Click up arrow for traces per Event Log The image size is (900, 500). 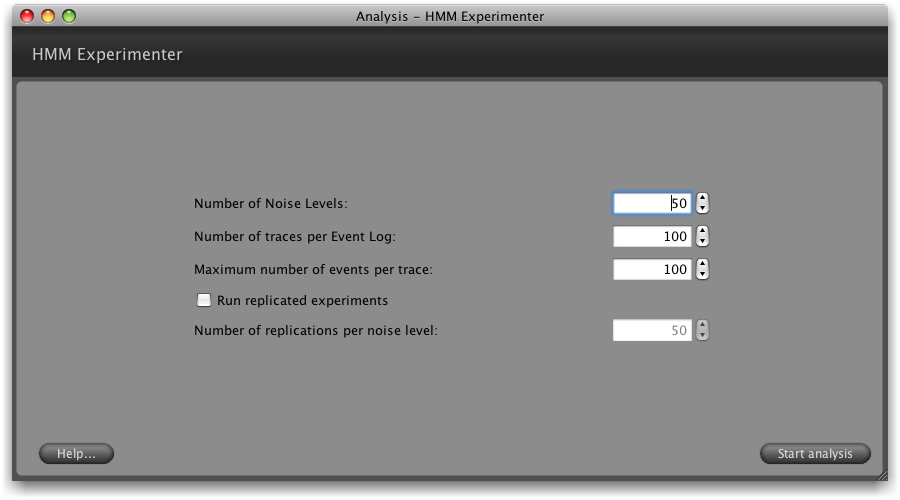click(x=702, y=231)
